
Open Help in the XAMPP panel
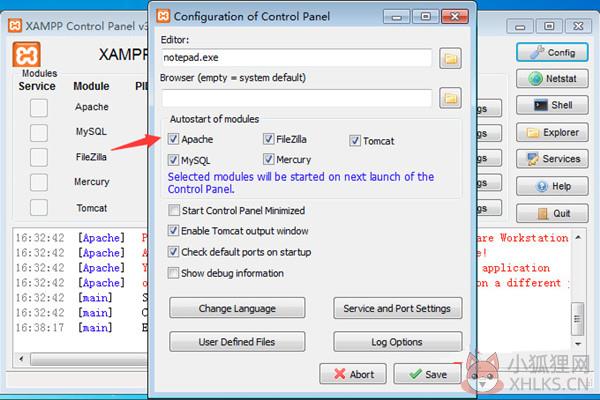[552, 186]
